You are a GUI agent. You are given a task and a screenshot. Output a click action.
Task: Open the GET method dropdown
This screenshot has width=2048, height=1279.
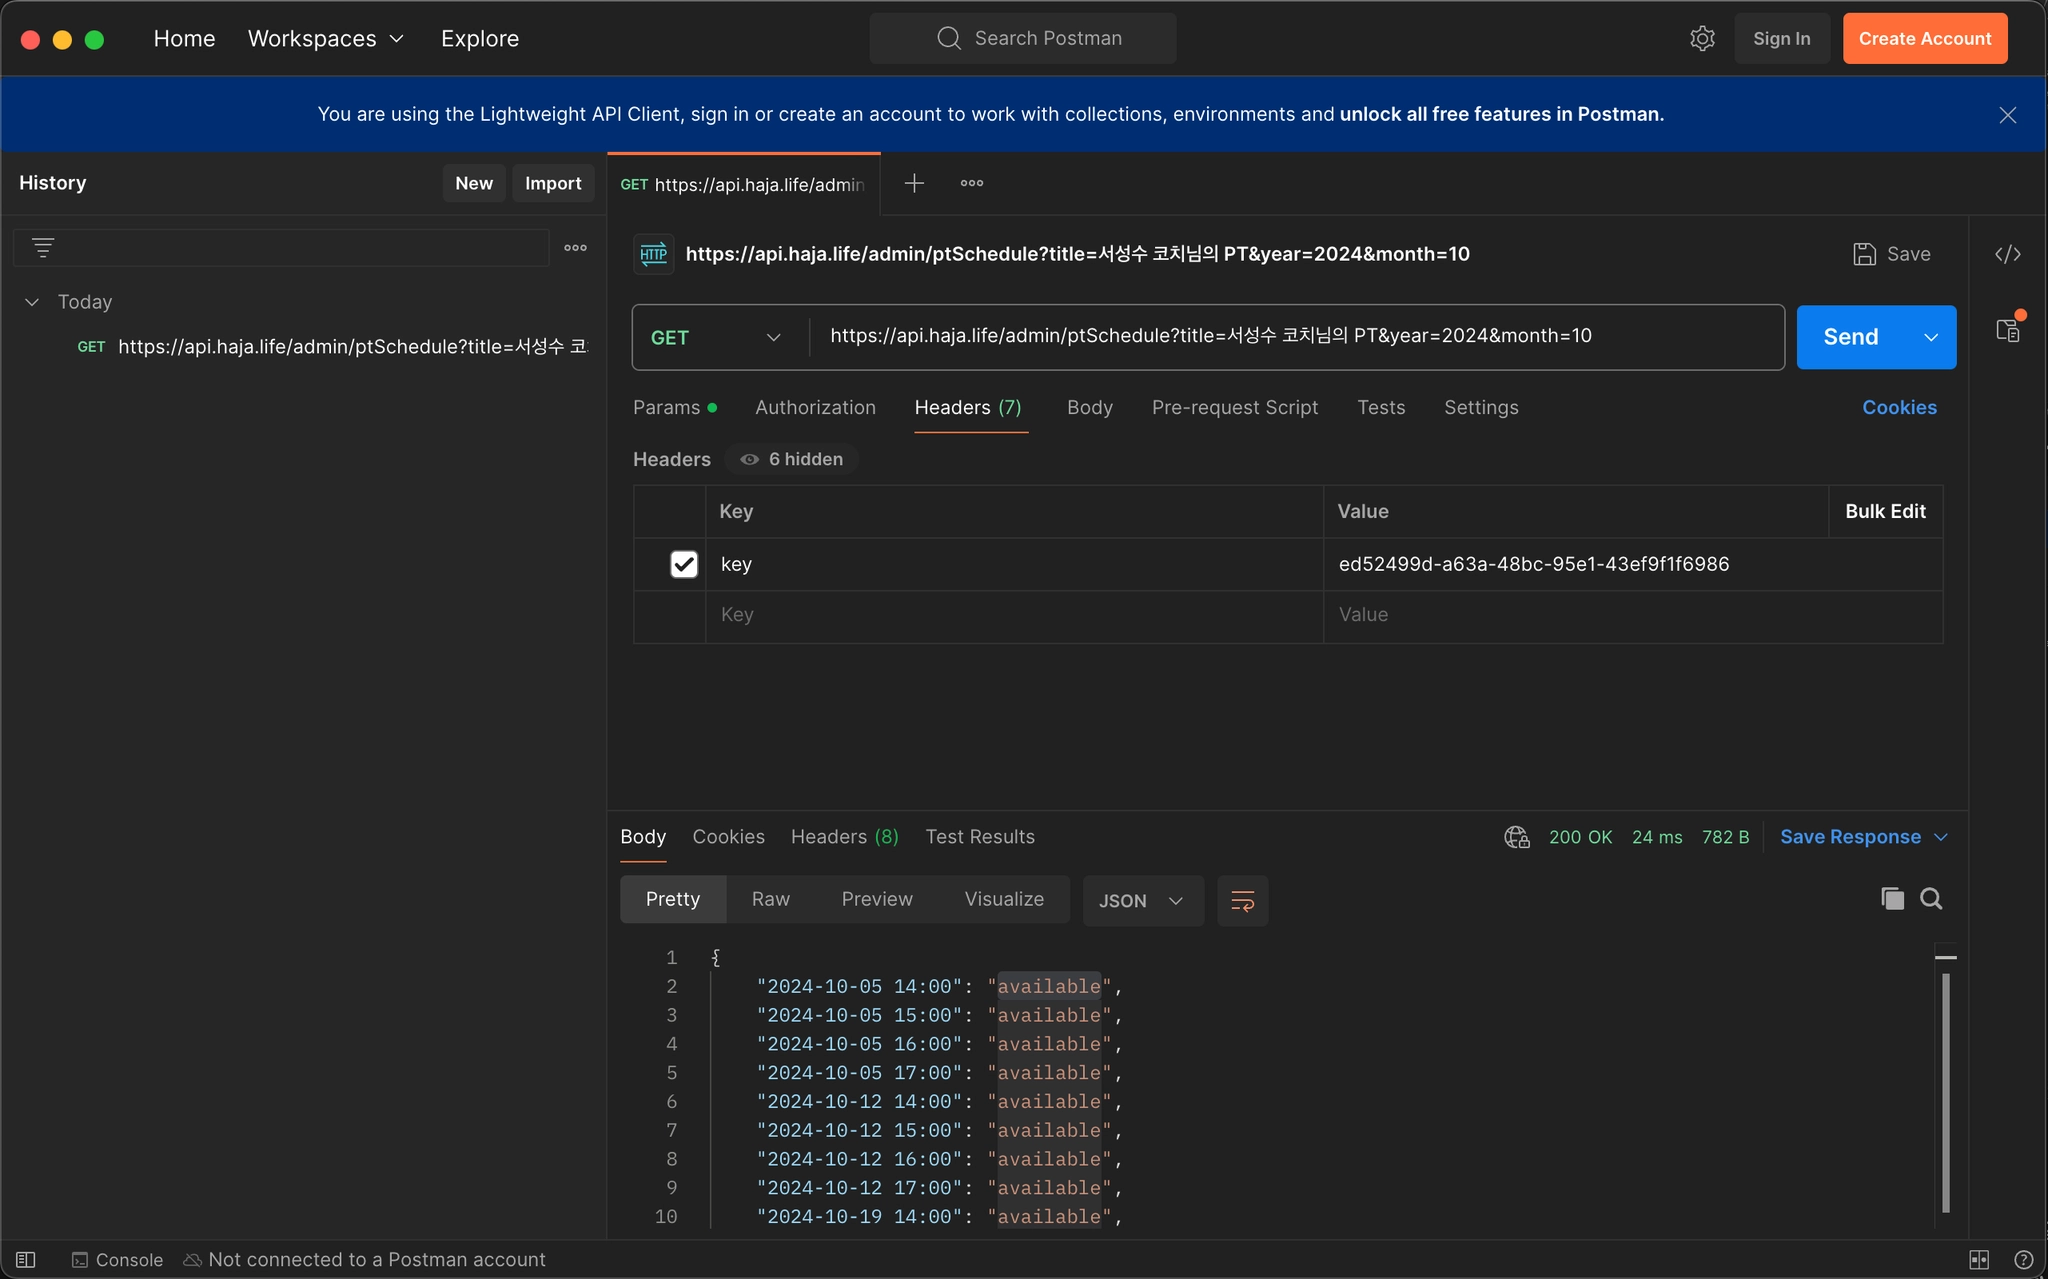[715, 338]
